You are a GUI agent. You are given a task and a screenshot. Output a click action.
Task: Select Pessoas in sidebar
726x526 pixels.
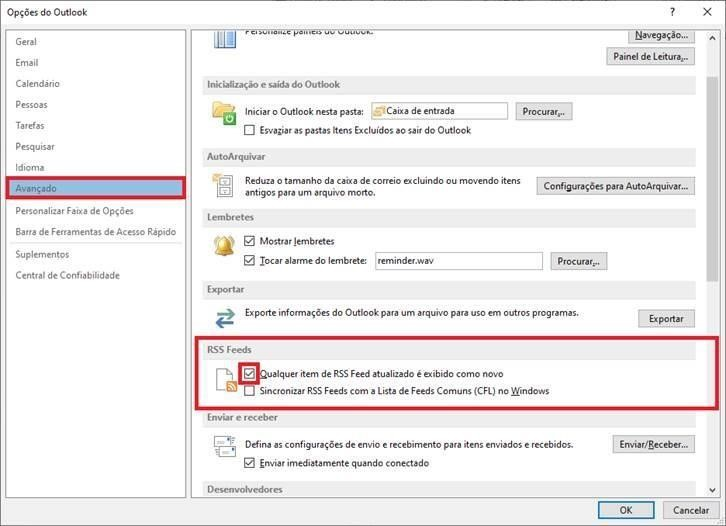point(96,105)
